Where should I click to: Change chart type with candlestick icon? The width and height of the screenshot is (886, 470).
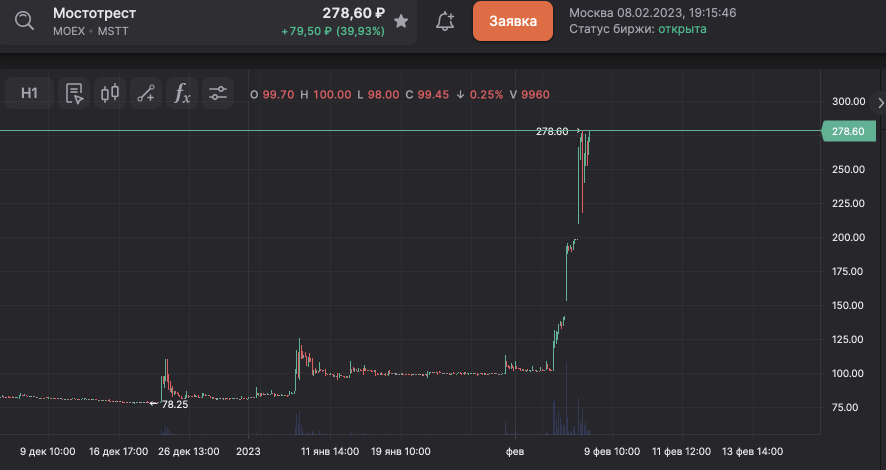(x=110, y=93)
